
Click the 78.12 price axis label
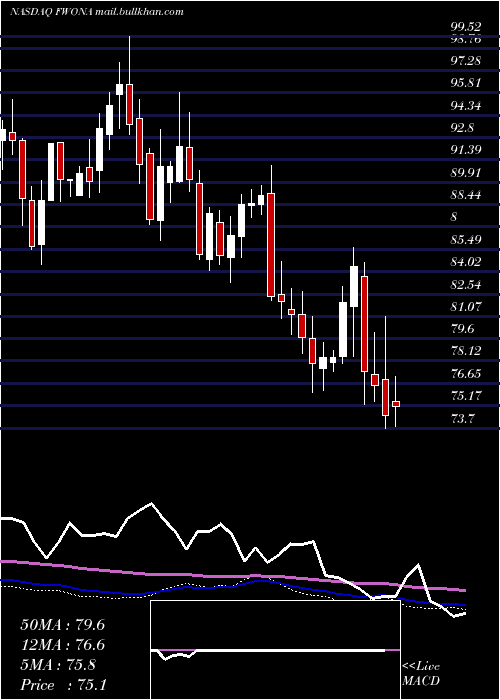click(466, 351)
